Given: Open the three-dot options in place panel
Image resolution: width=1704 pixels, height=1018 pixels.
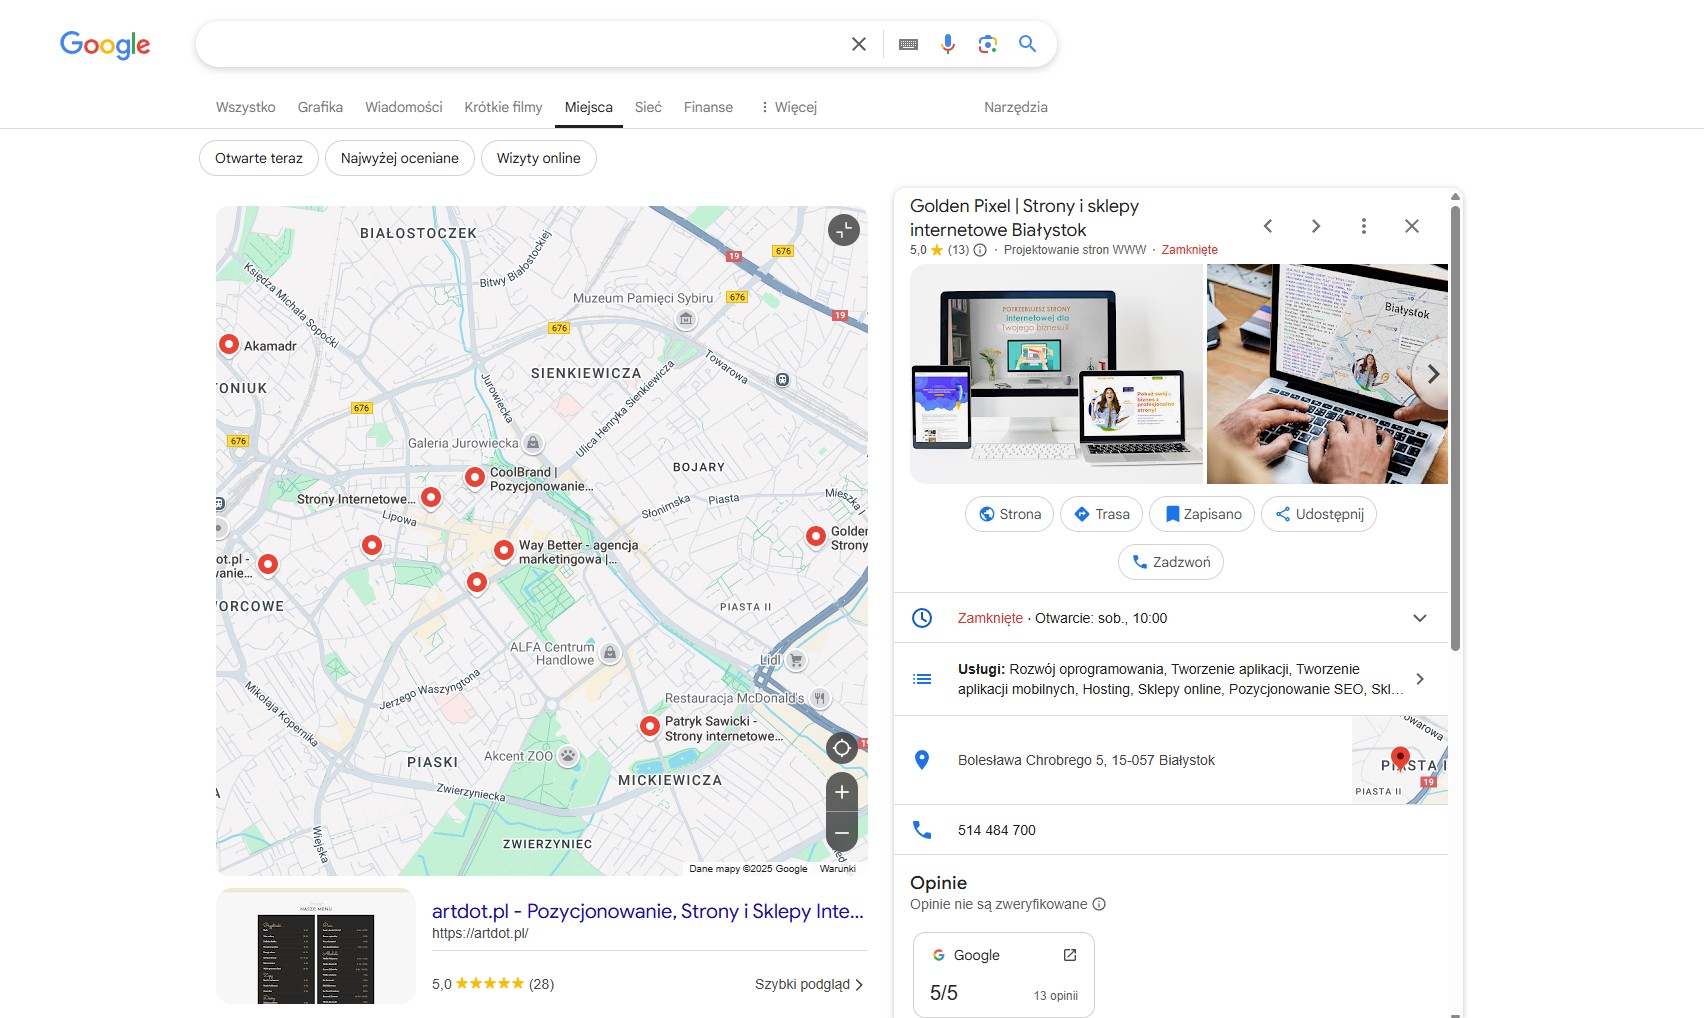Looking at the screenshot, I should tap(1363, 226).
